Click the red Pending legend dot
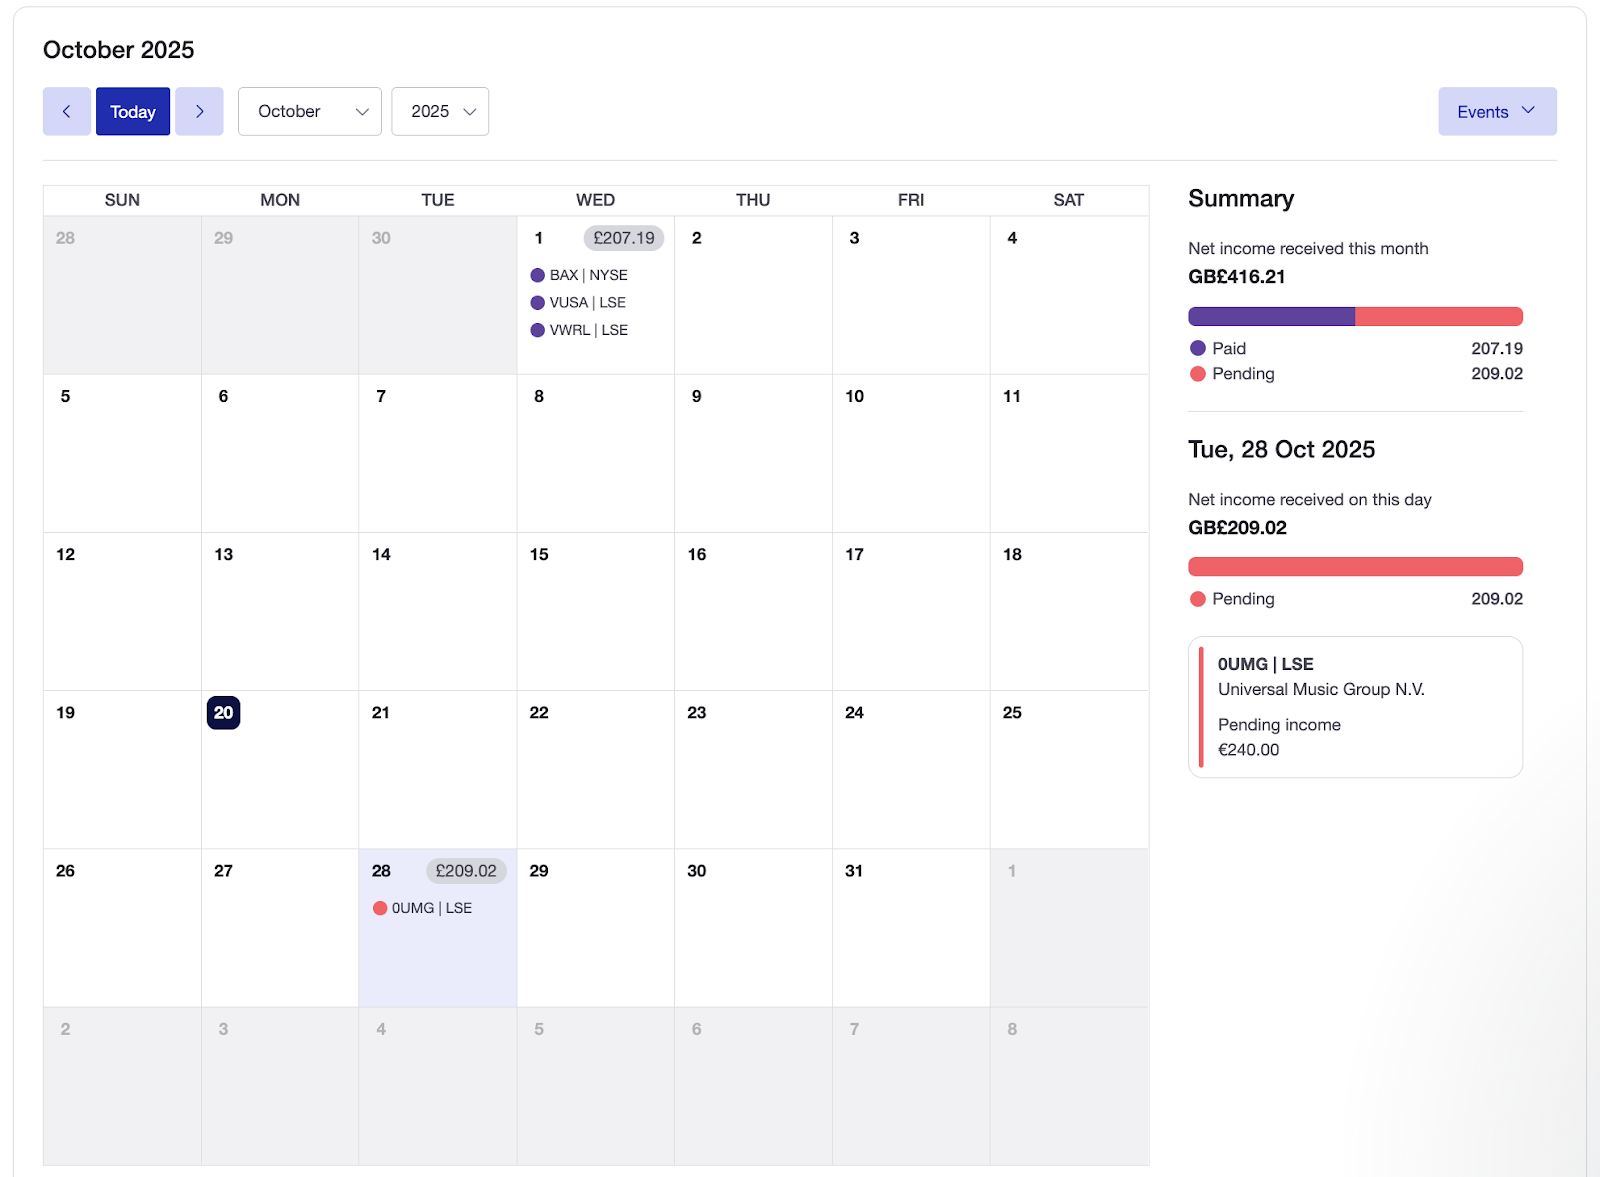 (1196, 373)
